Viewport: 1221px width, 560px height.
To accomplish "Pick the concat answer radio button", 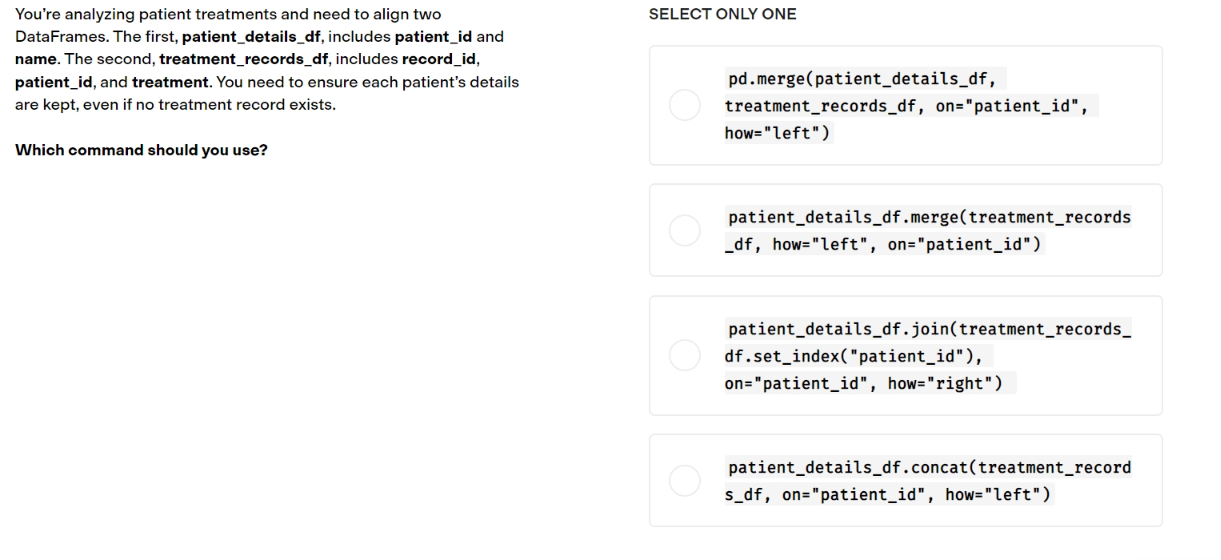I will pos(685,480).
